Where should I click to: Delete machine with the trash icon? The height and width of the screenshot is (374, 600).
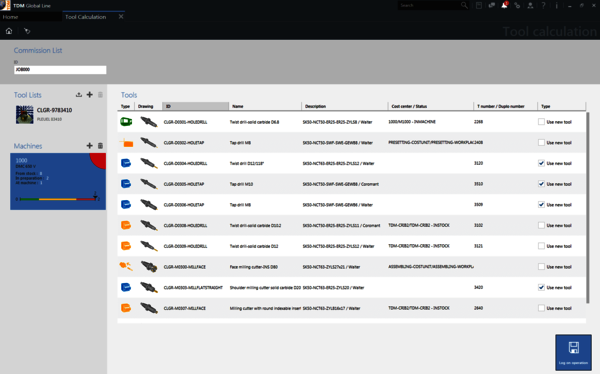100,145
